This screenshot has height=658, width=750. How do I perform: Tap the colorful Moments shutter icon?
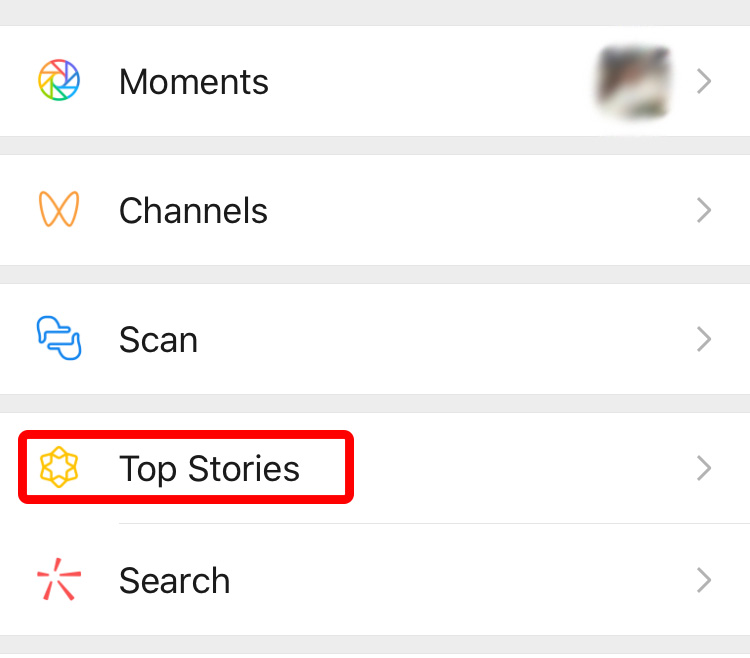(59, 80)
